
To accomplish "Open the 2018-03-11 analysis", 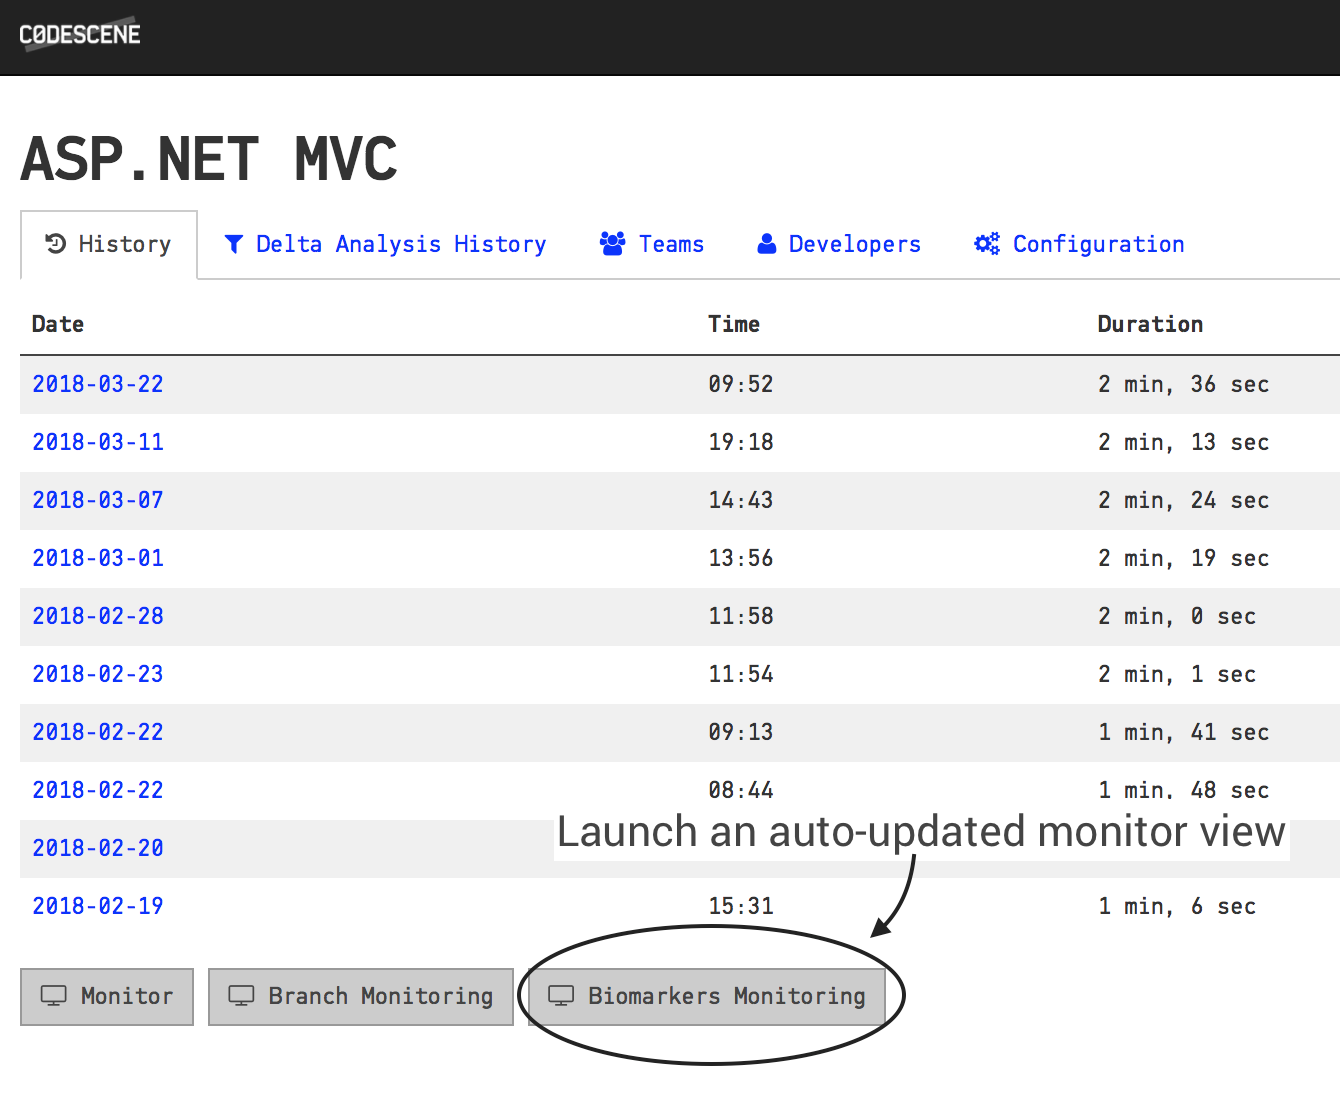I will pyautogui.click(x=98, y=442).
